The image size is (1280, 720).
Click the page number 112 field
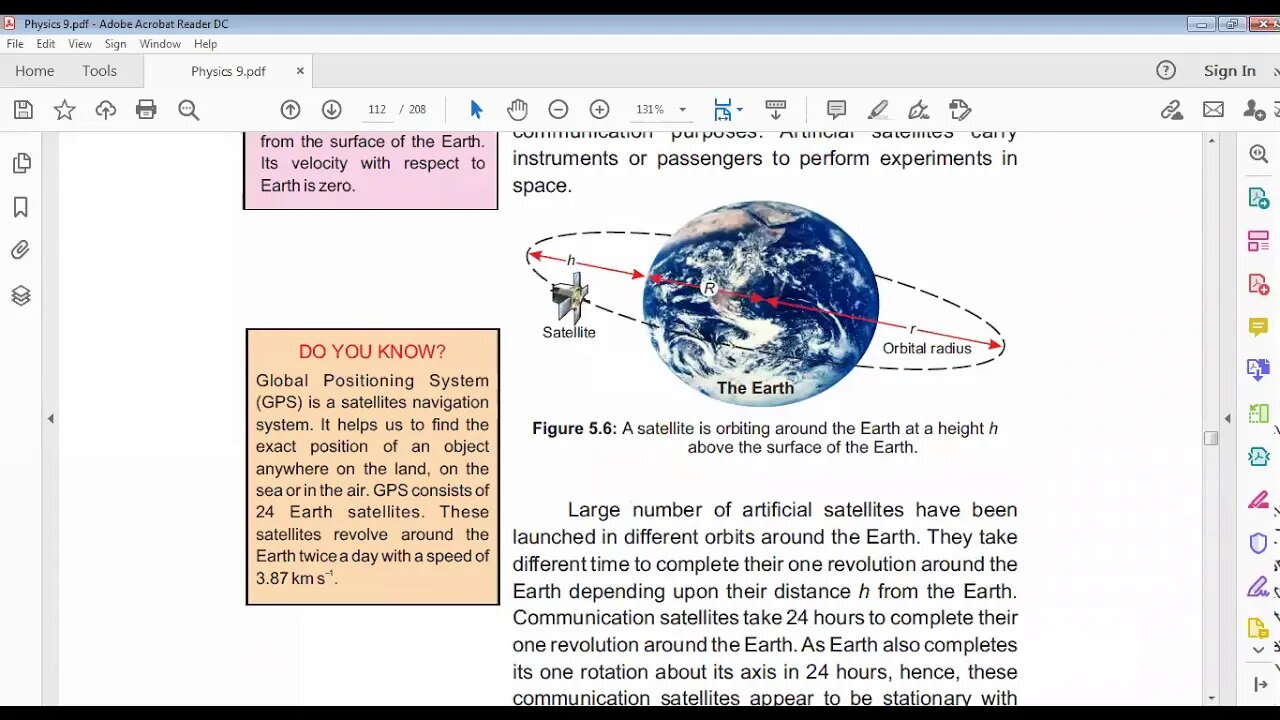tap(377, 110)
